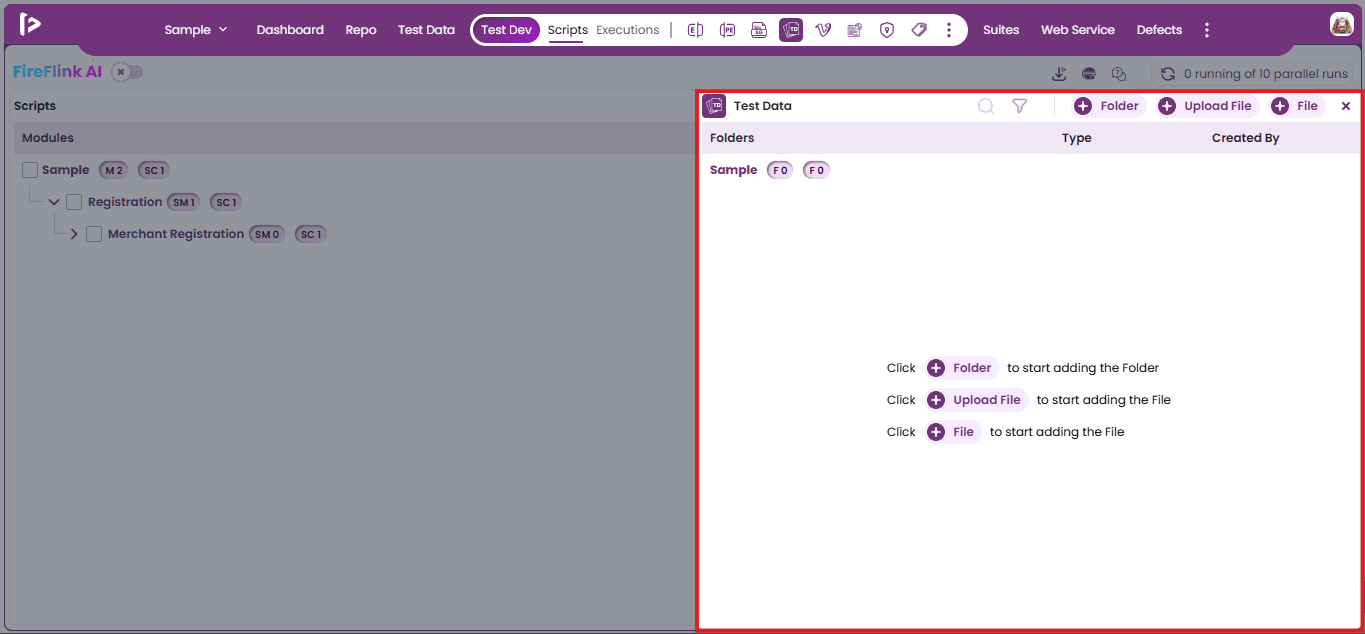Click the refresh icon in parallel runs
Screen dimensions: 1365x634
(x=1167, y=74)
